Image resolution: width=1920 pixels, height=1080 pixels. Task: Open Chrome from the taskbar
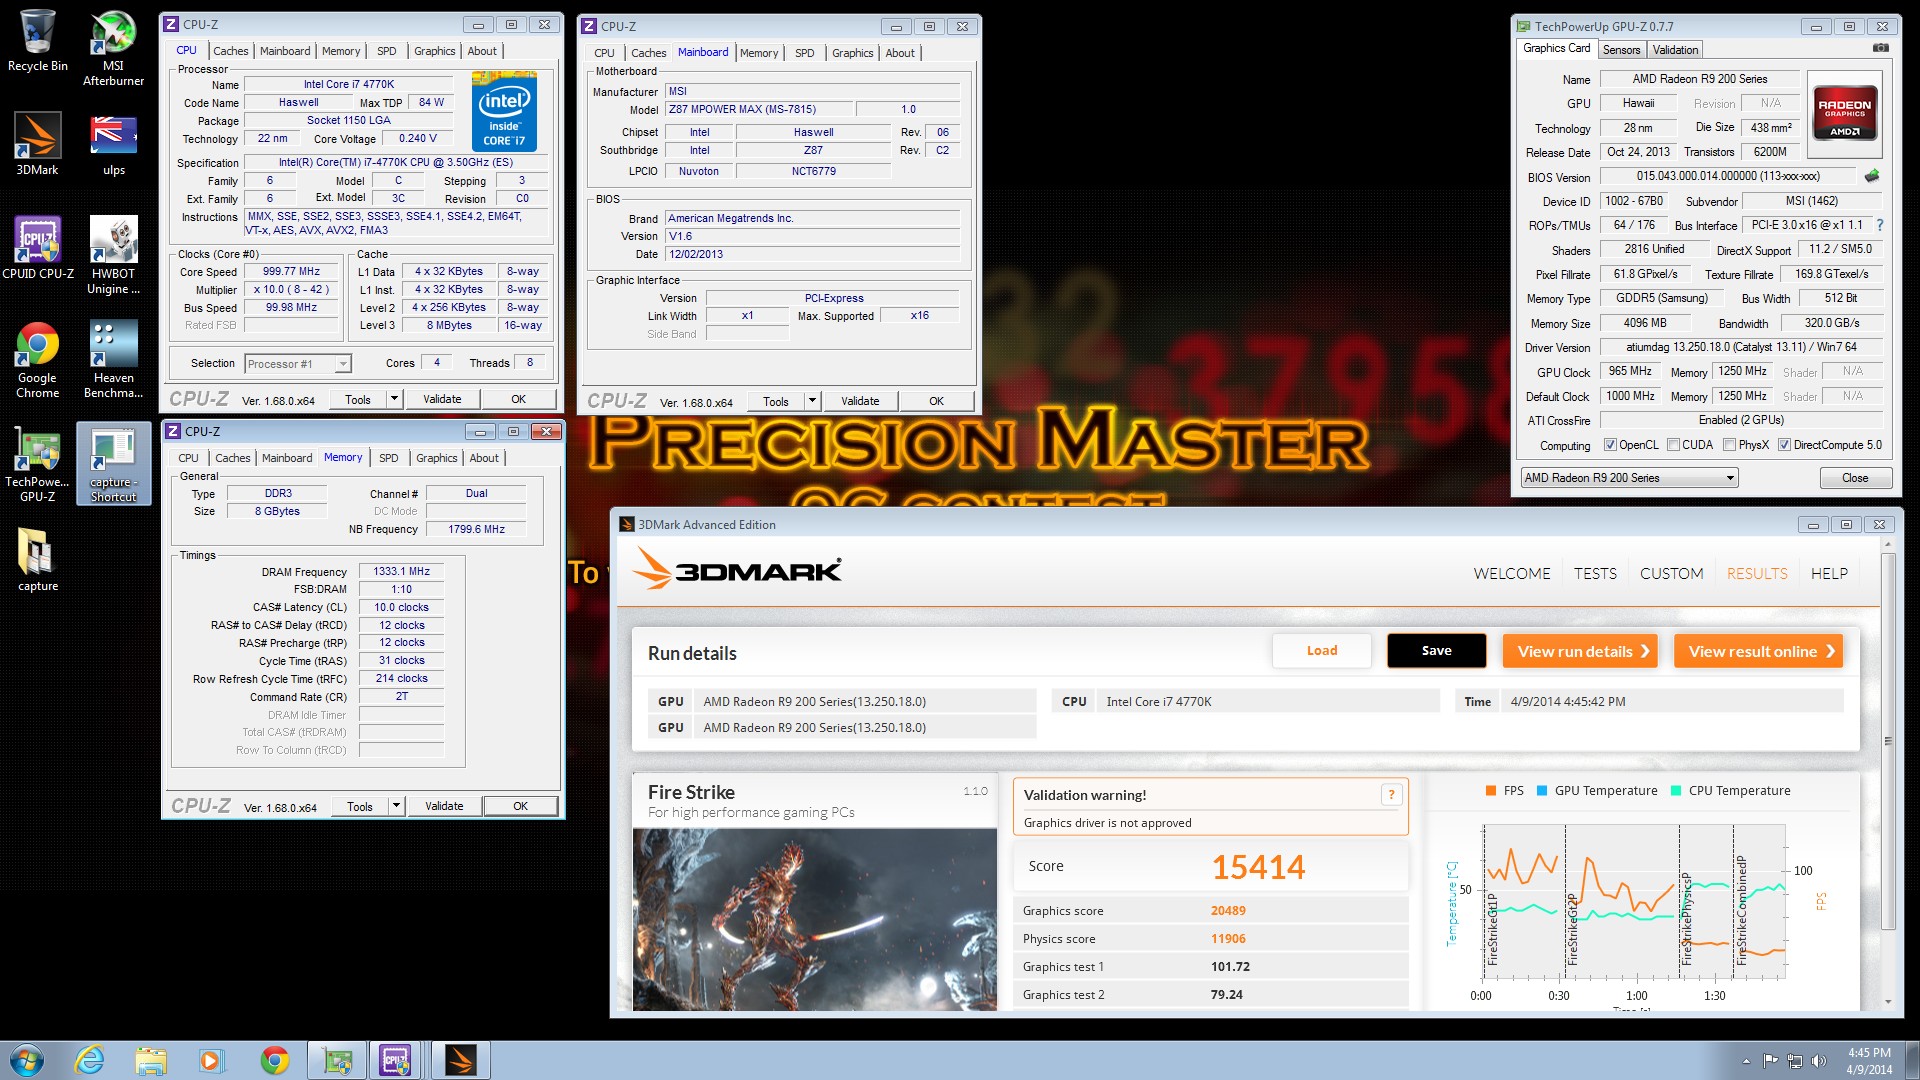[274, 1060]
